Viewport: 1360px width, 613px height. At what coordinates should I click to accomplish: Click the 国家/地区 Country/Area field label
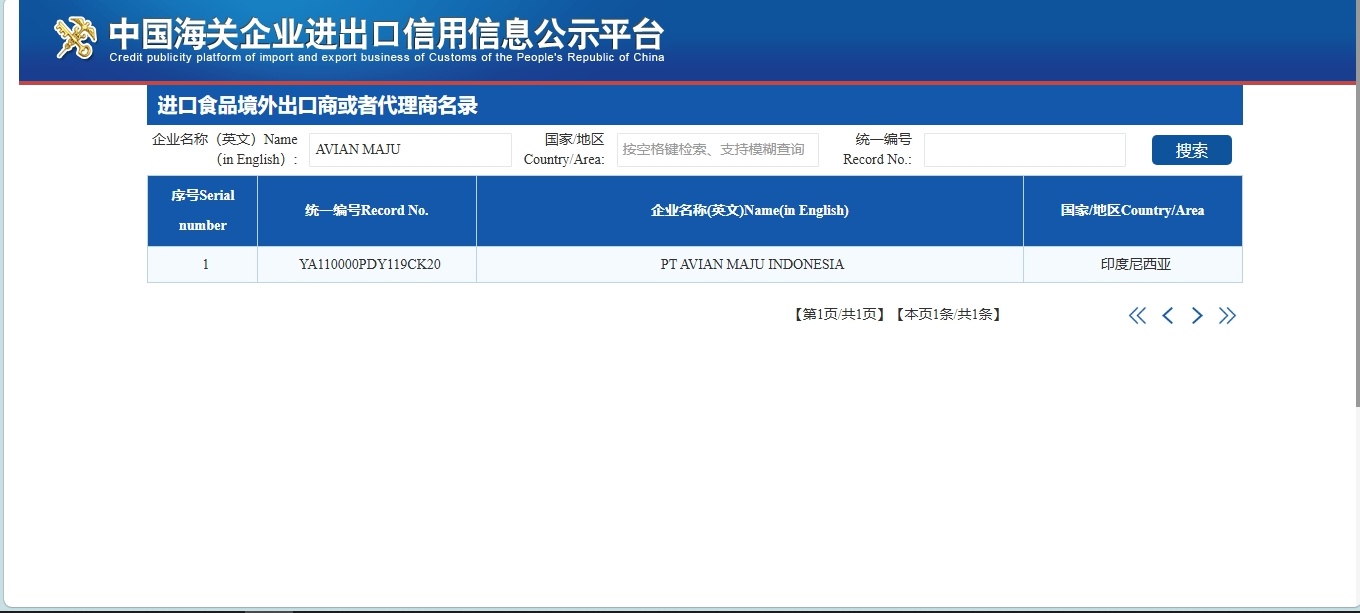pyautogui.click(x=564, y=149)
